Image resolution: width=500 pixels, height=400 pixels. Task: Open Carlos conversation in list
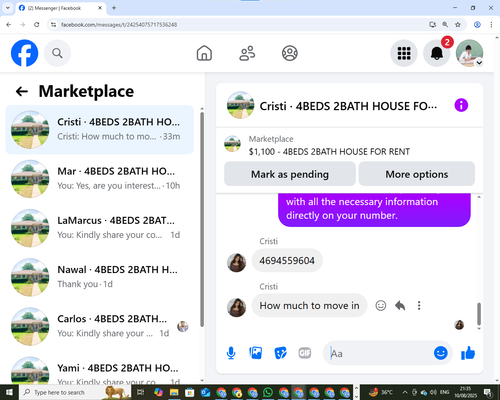point(100,326)
